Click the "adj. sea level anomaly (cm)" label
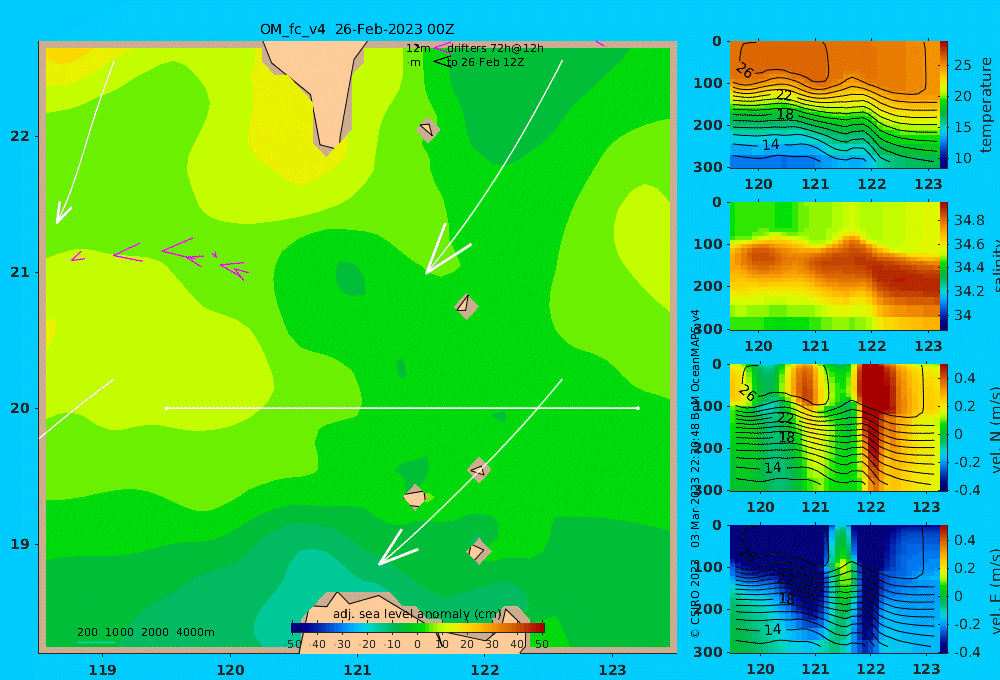The height and width of the screenshot is (680, 1000). (x=417, y=614)
